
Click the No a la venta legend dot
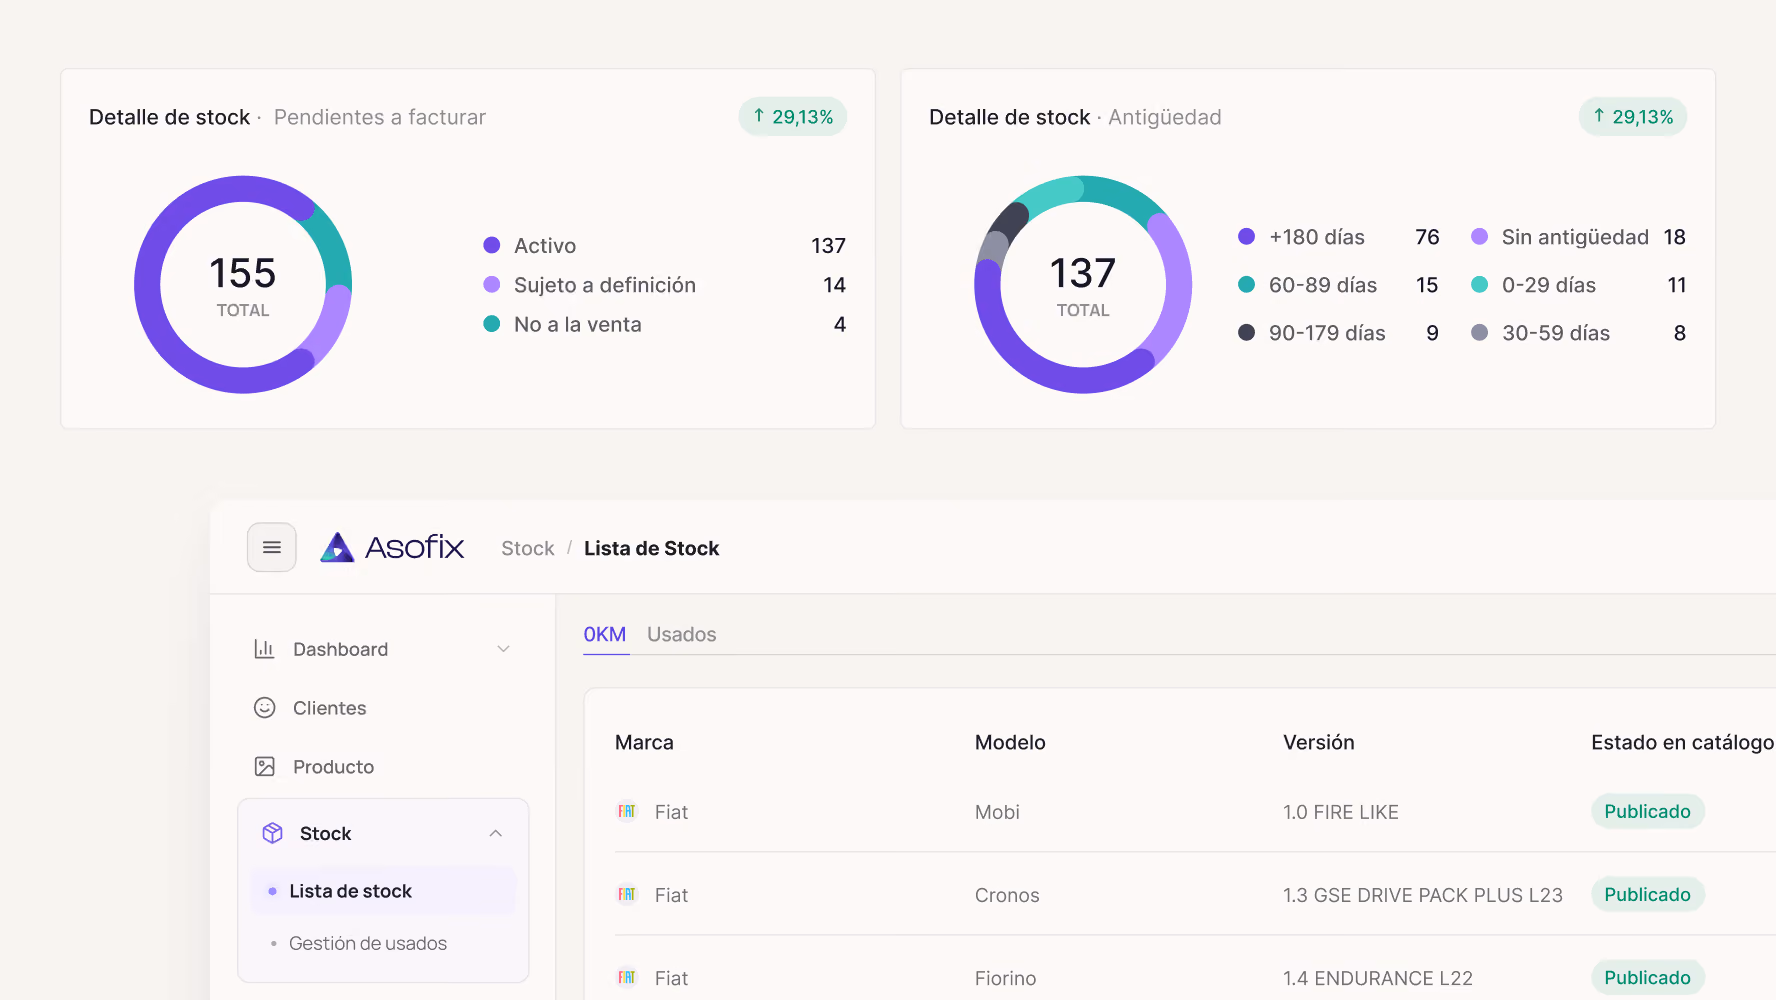pos(491,323)
